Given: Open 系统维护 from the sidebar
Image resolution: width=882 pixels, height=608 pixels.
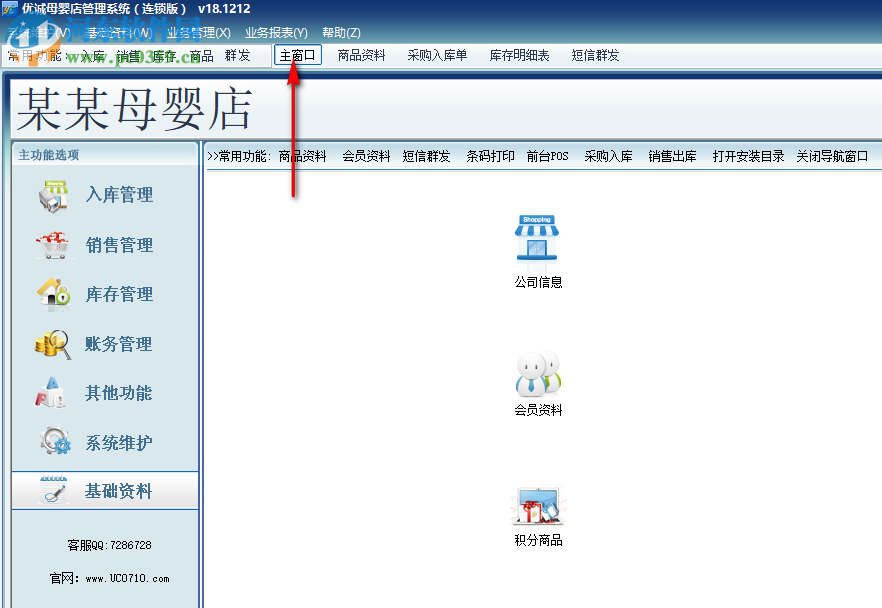Looking at the screenshot, I should coord(118,441).
